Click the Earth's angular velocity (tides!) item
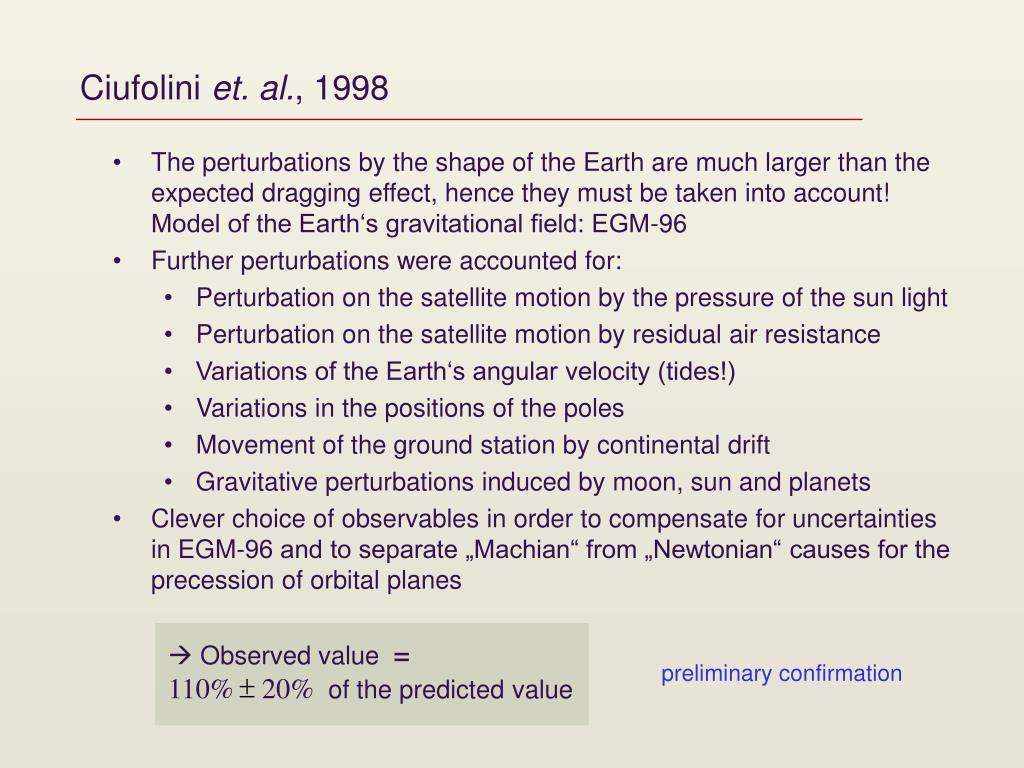This screenshot has width=1024, height=768. (x=466, y=372)
